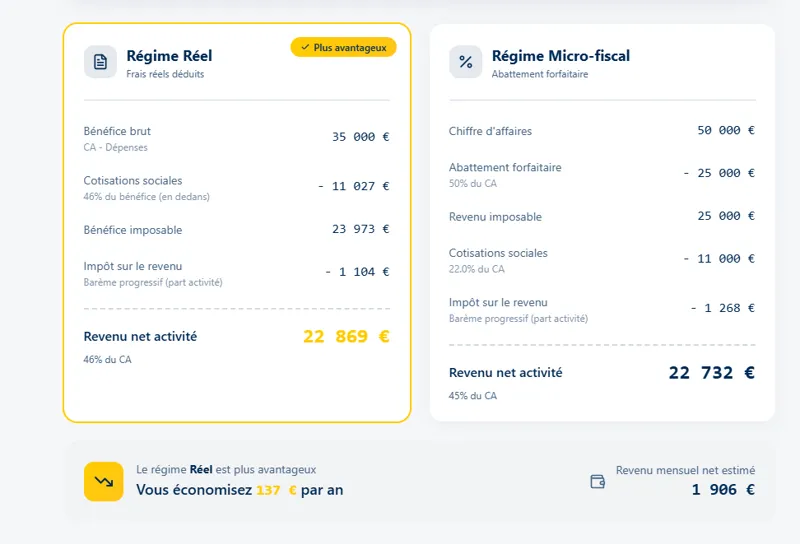The height and width of the screenshot is (544, 800).
Task: Click the Régime Réel document icon
Action: (100, 62)
